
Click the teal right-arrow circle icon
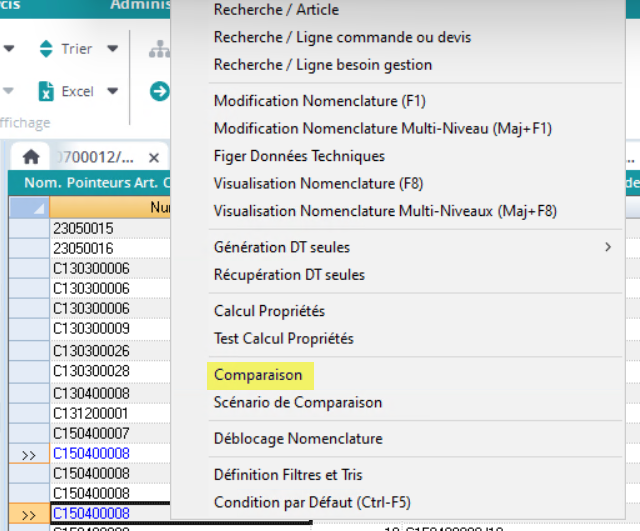(x=160, y=91)
